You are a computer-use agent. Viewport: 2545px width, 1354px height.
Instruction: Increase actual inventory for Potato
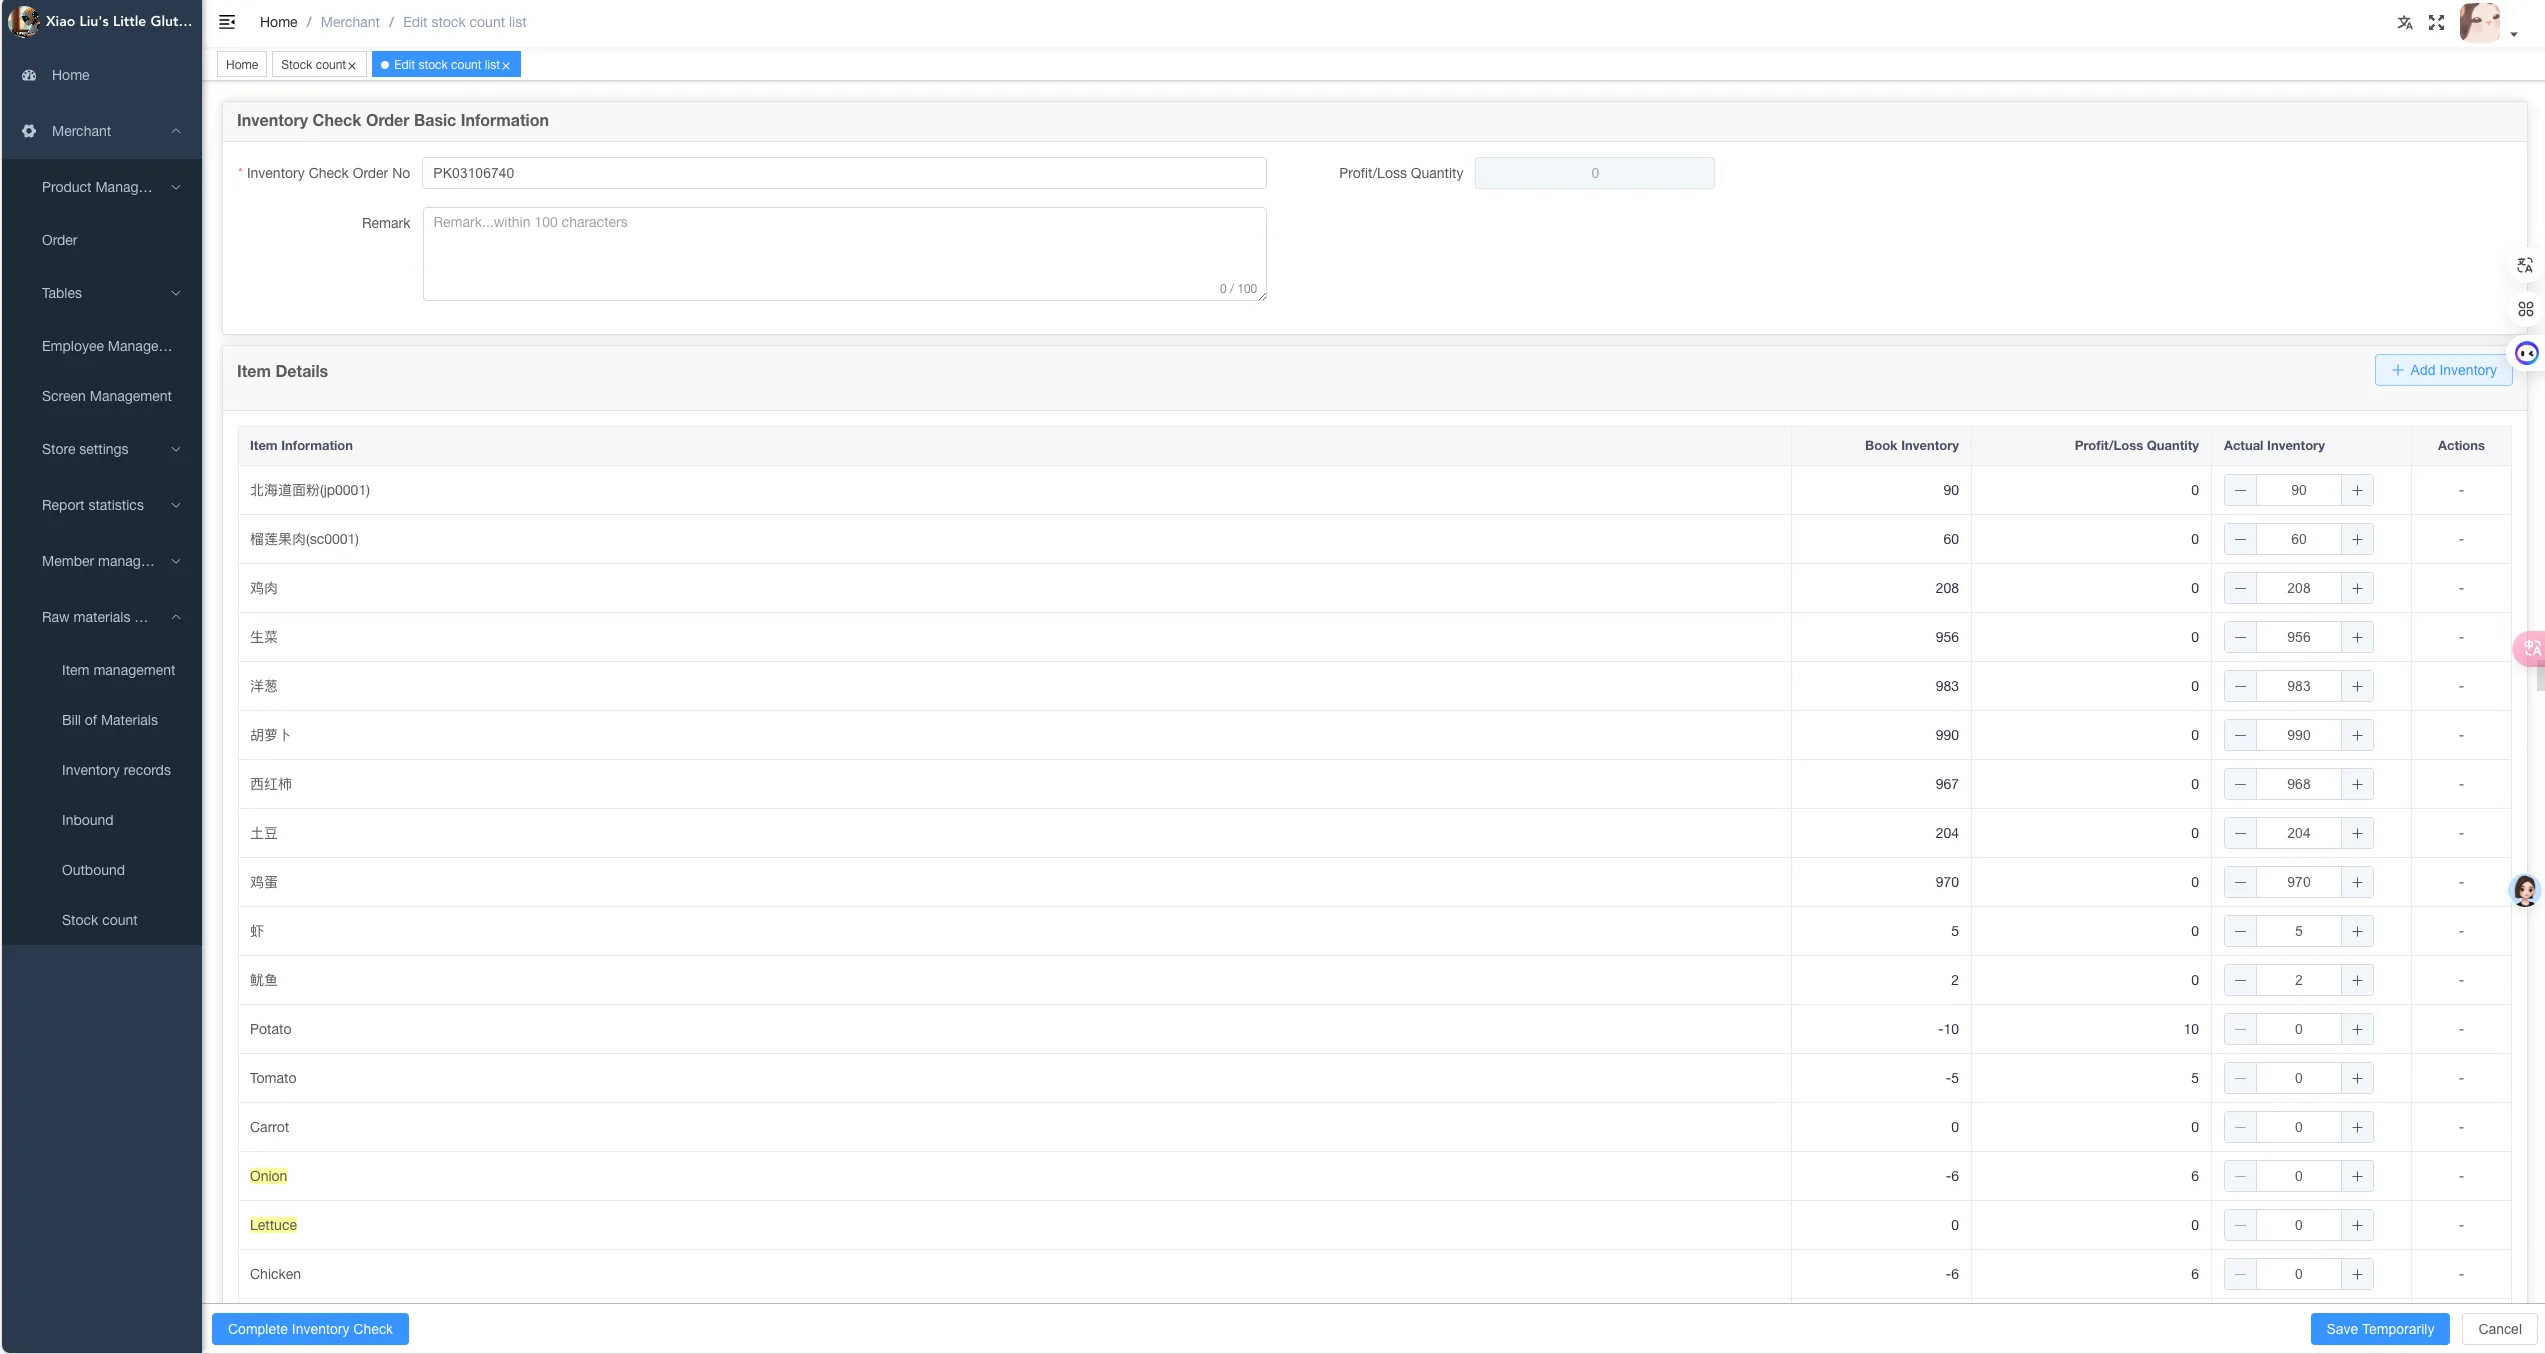click(x=2357, y=1029)
